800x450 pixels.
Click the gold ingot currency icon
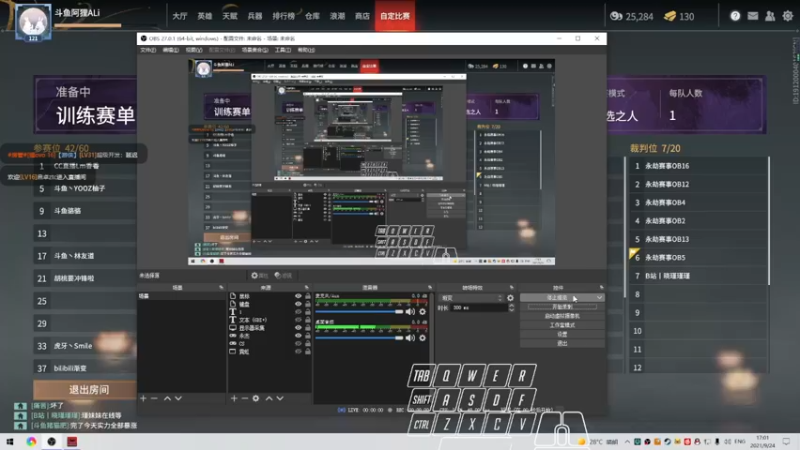(670, 16)
